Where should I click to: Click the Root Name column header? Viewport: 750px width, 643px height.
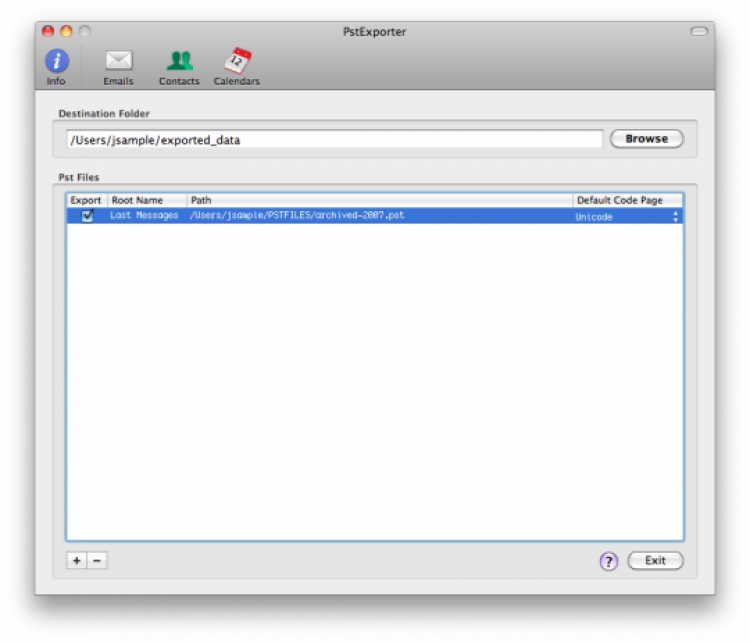147,200
